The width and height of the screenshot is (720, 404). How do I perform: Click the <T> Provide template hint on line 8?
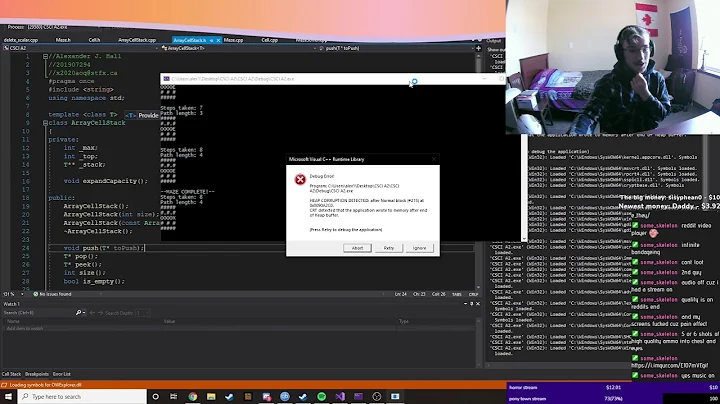coord(142,115)
